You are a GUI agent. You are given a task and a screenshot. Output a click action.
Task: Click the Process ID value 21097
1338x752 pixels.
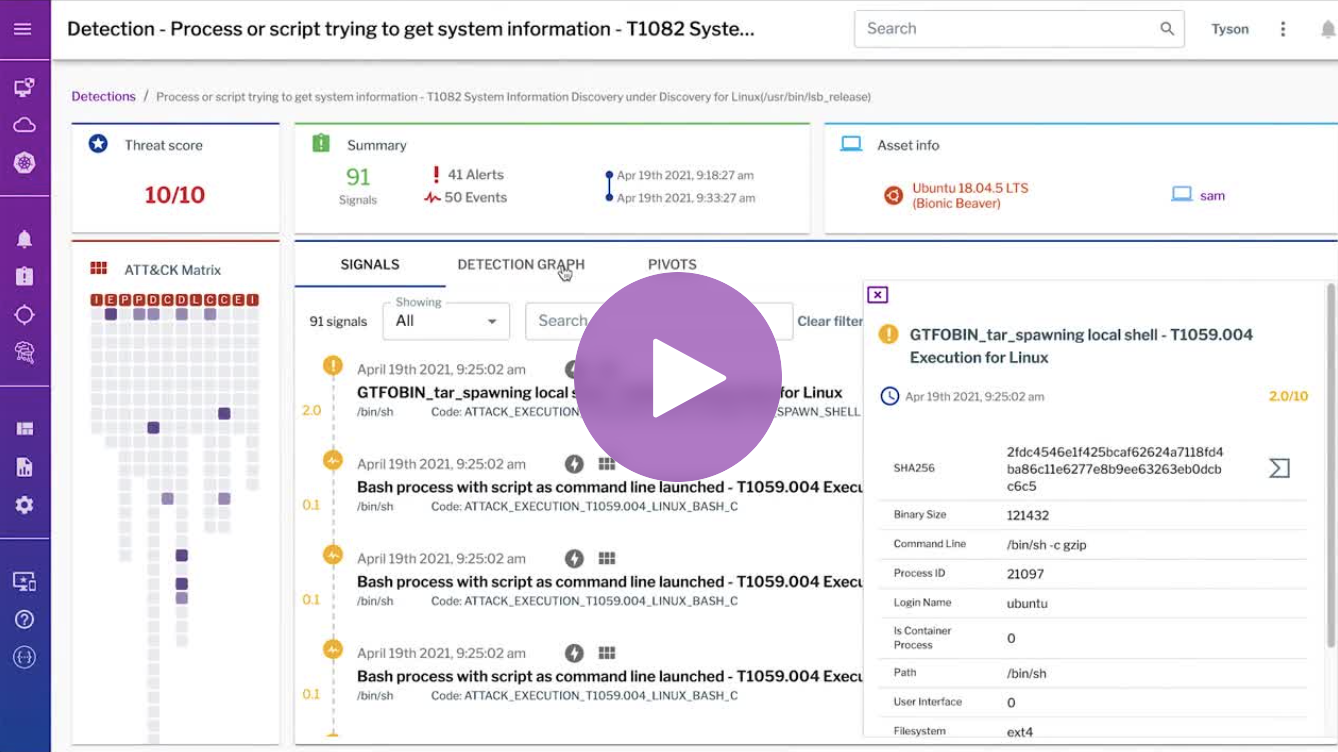(1025, 574)
